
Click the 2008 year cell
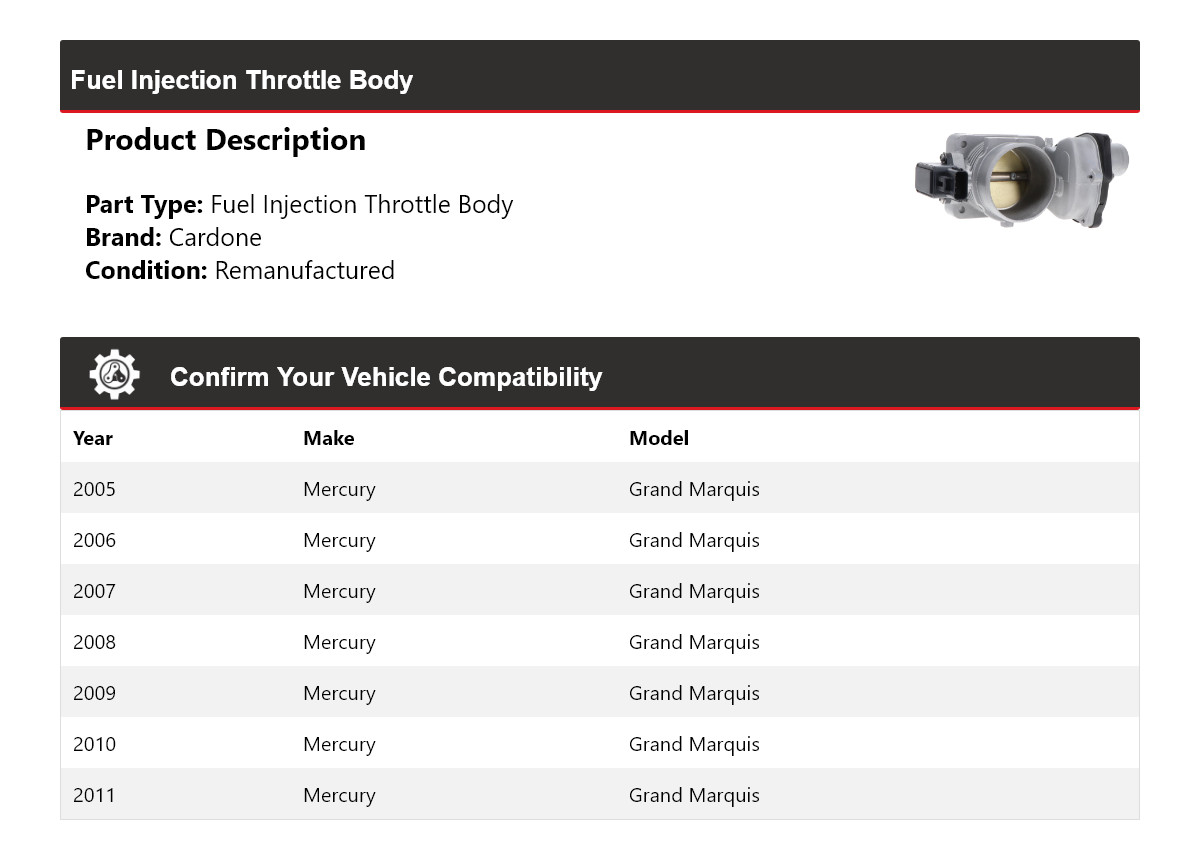(94, 642)
